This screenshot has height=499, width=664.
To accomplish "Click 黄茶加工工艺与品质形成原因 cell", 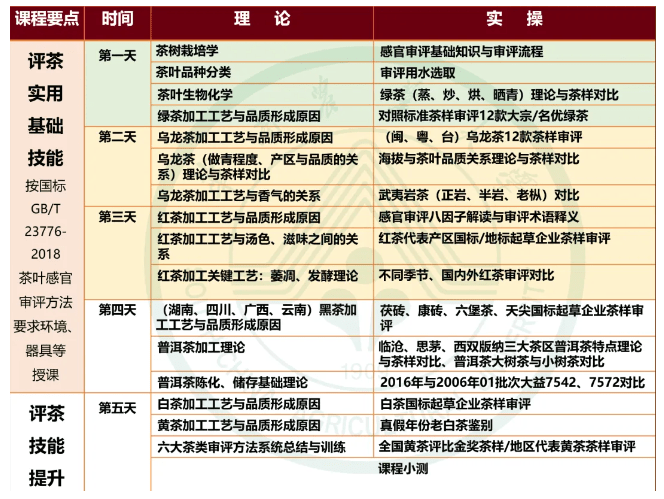I will point(262,425).
